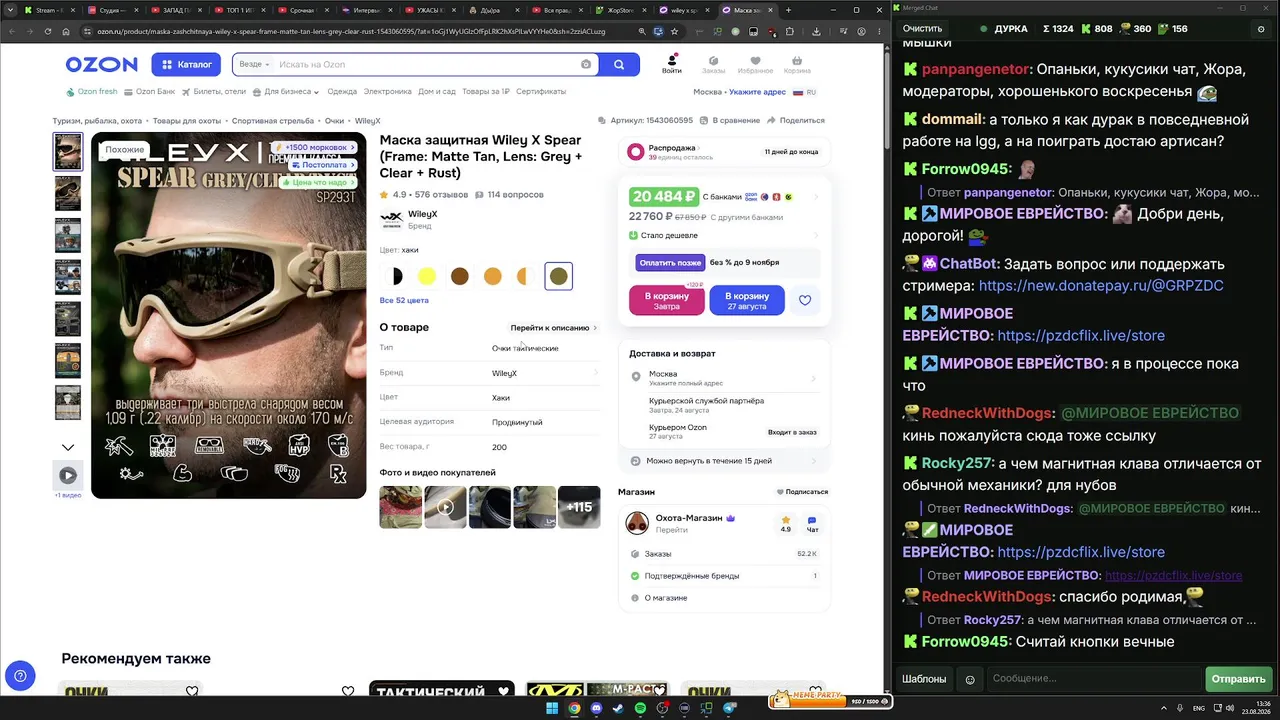Play the product video thumbnail button
Viewport: 1280px width, 720px height.
(68, 476)
